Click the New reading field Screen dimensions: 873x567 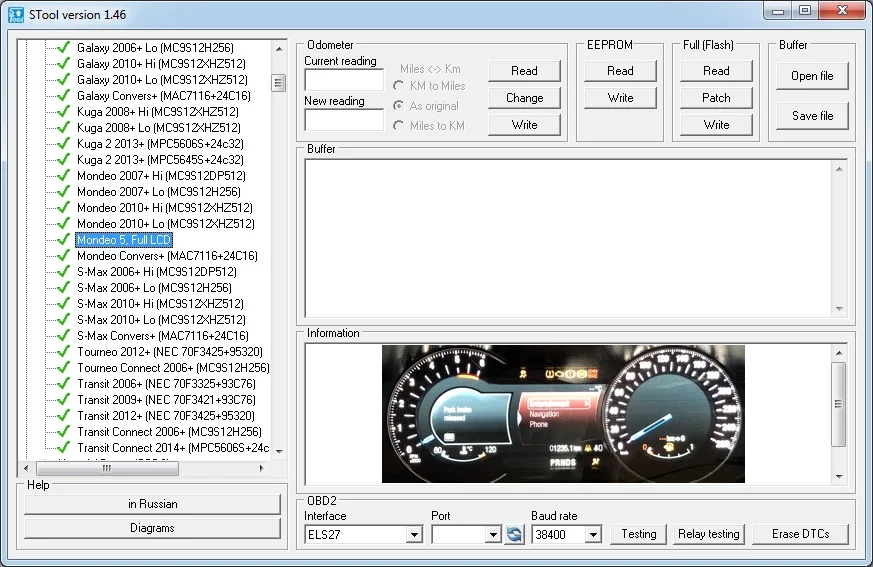pos(344,120)
